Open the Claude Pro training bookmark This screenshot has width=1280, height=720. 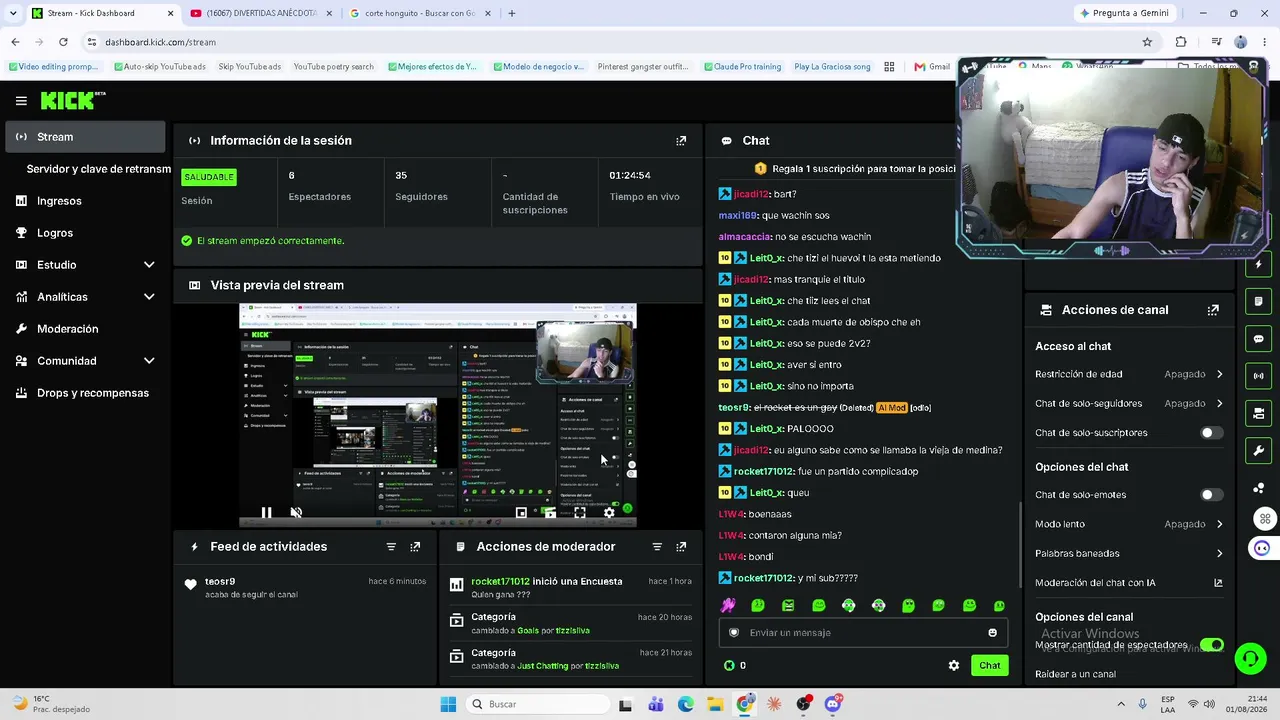tap(742, 67)
